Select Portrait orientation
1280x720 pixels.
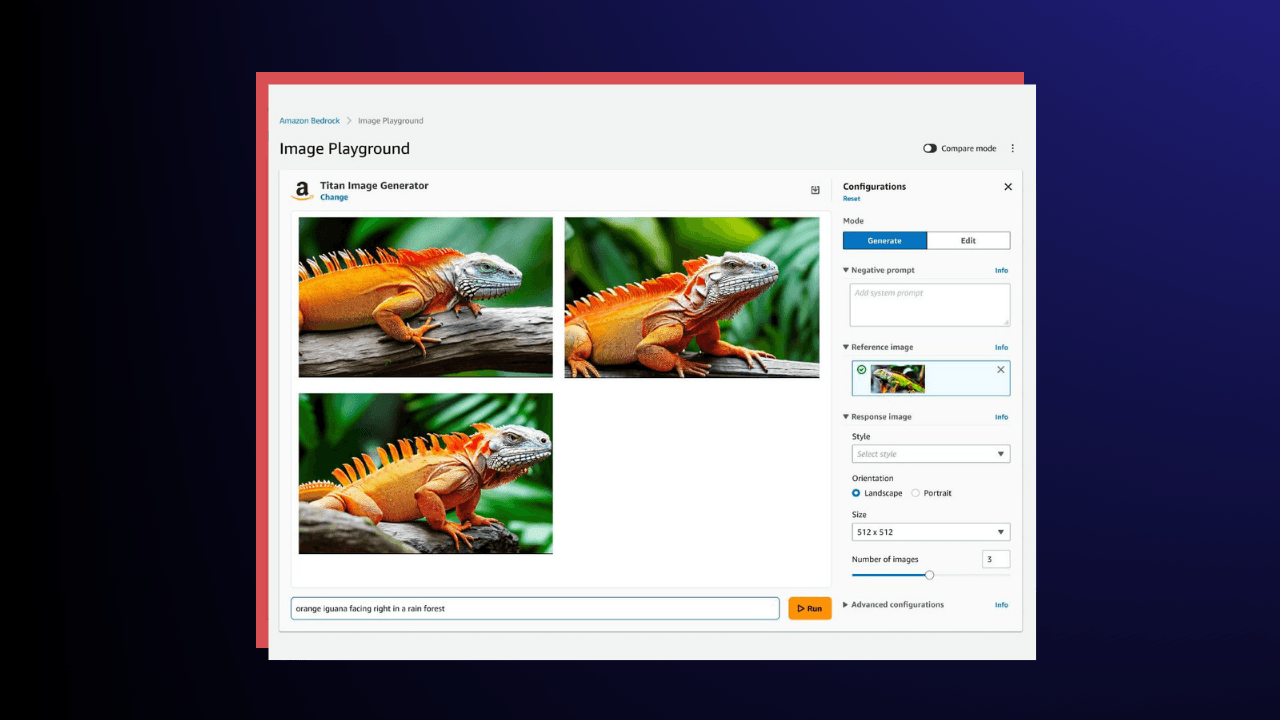(x=915, y=493)
